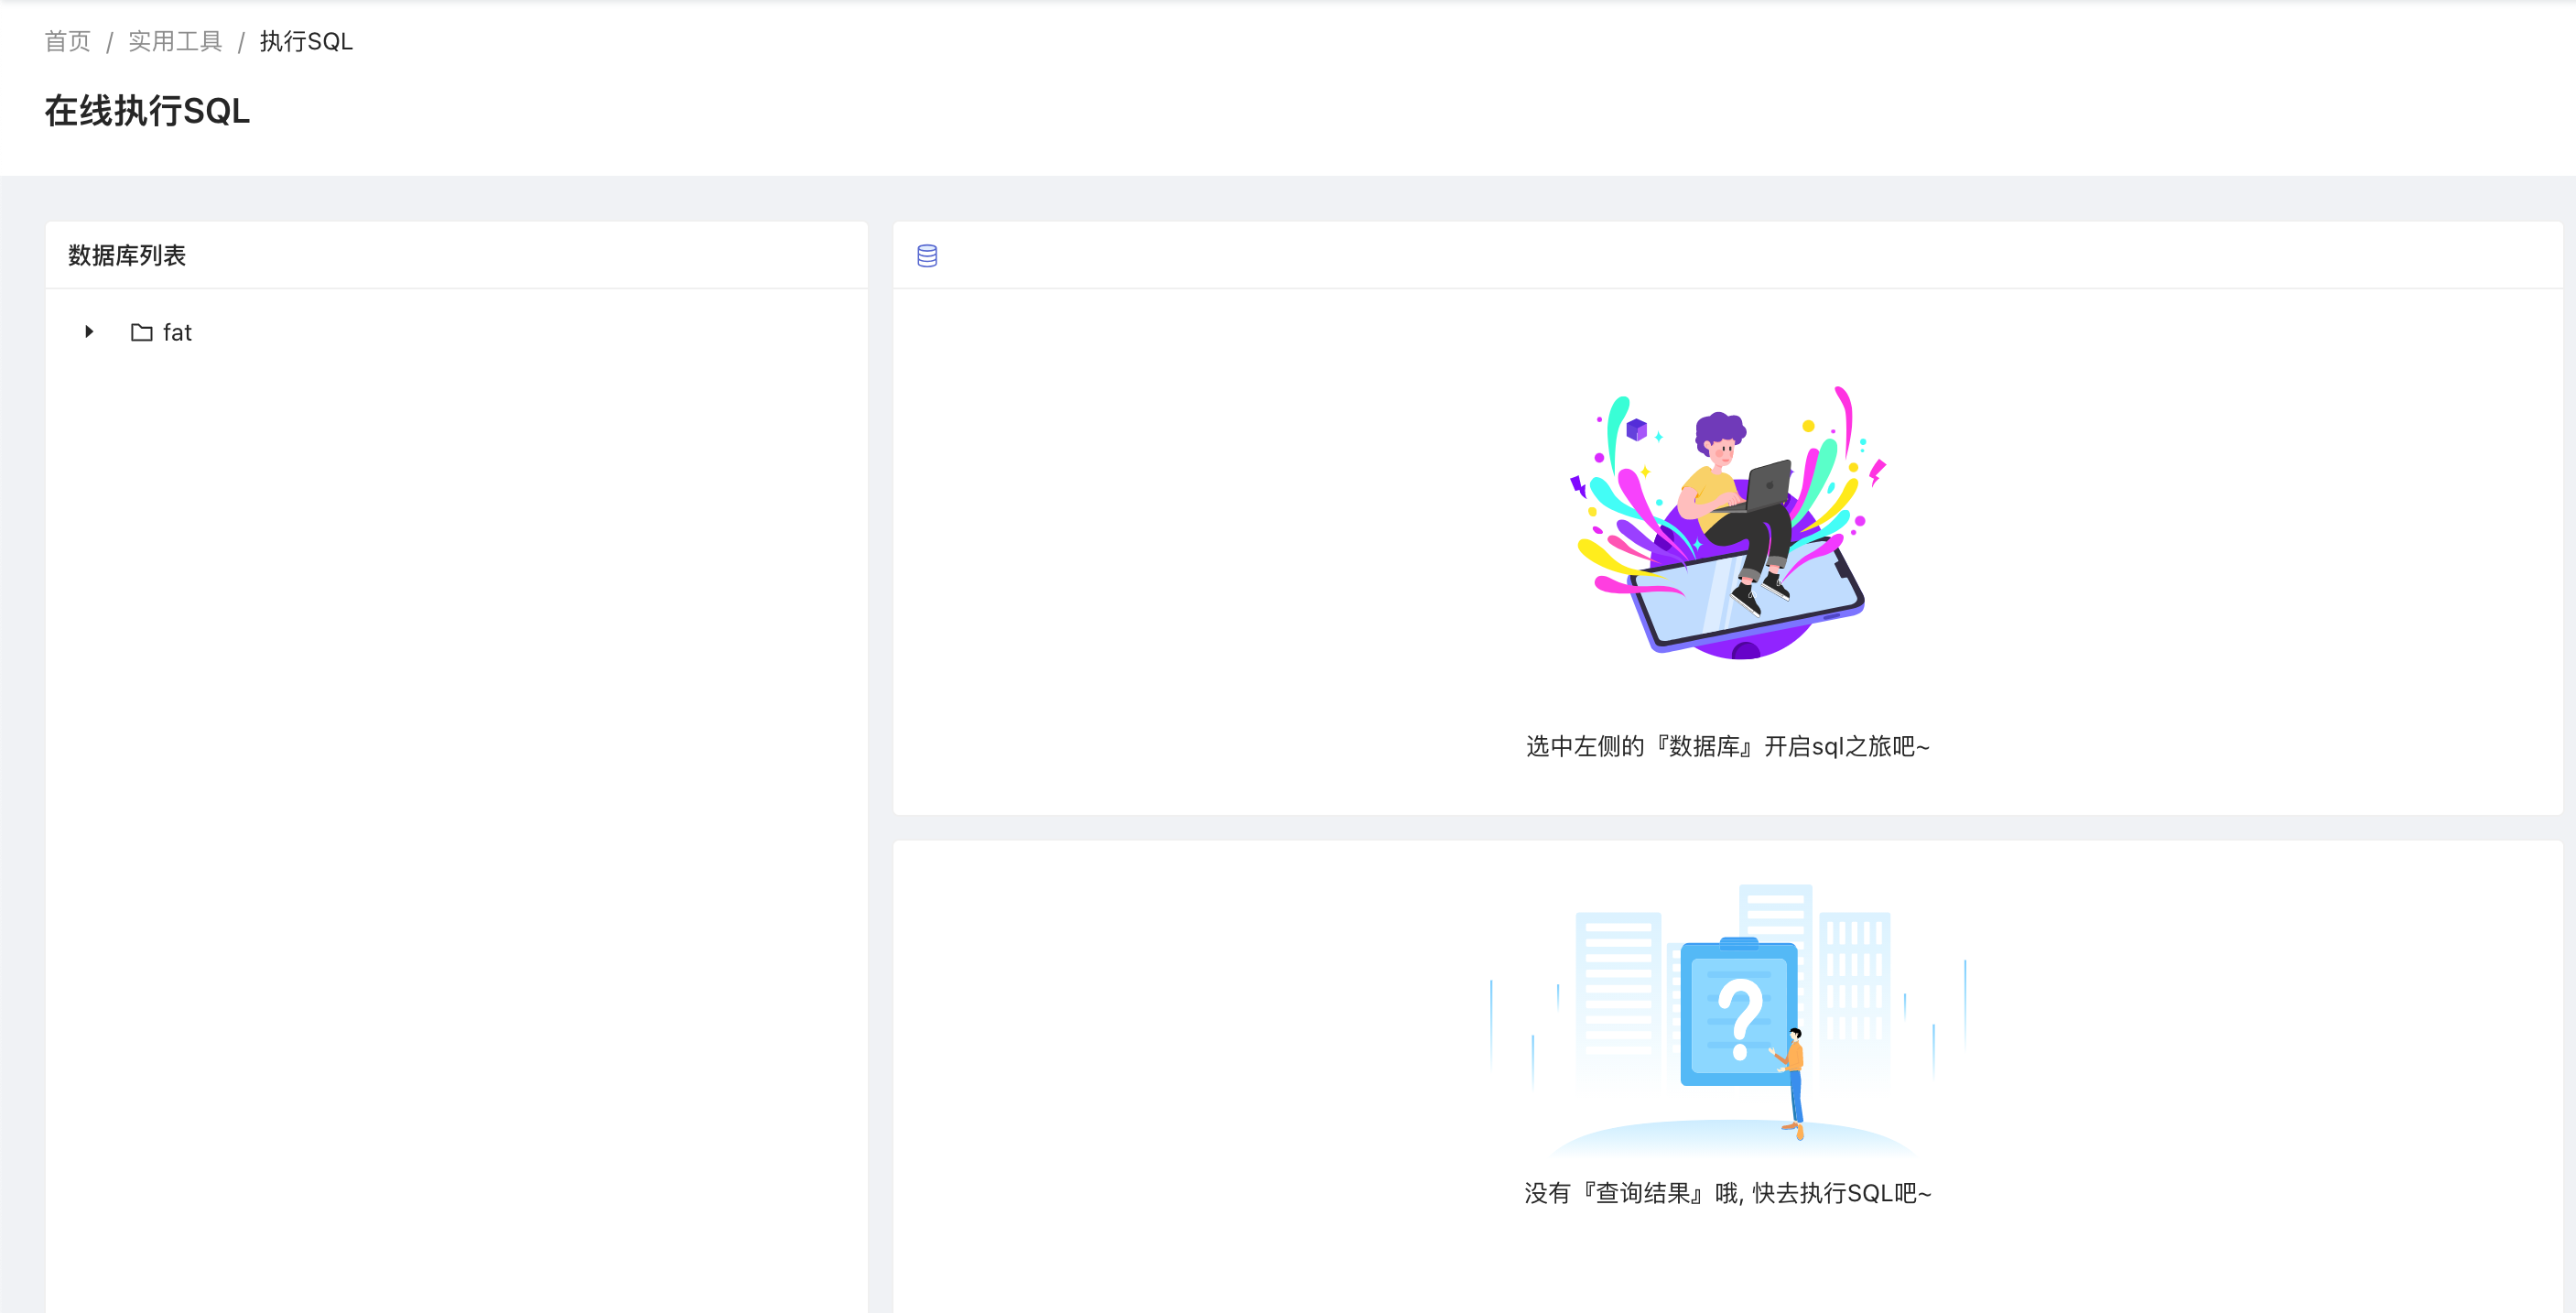Expand the fat tree node arrow

pyautogui.click(x=89, y=332)
